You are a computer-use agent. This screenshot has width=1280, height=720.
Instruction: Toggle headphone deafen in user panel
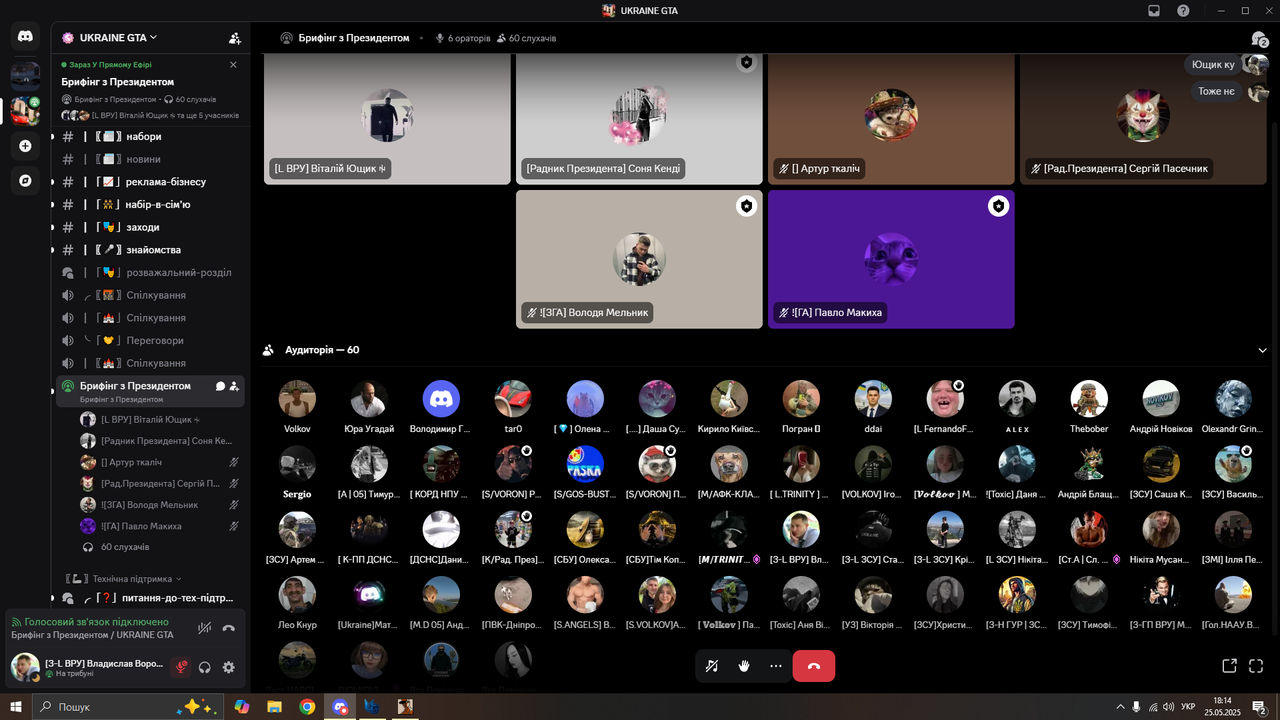[x=205, y=667]
